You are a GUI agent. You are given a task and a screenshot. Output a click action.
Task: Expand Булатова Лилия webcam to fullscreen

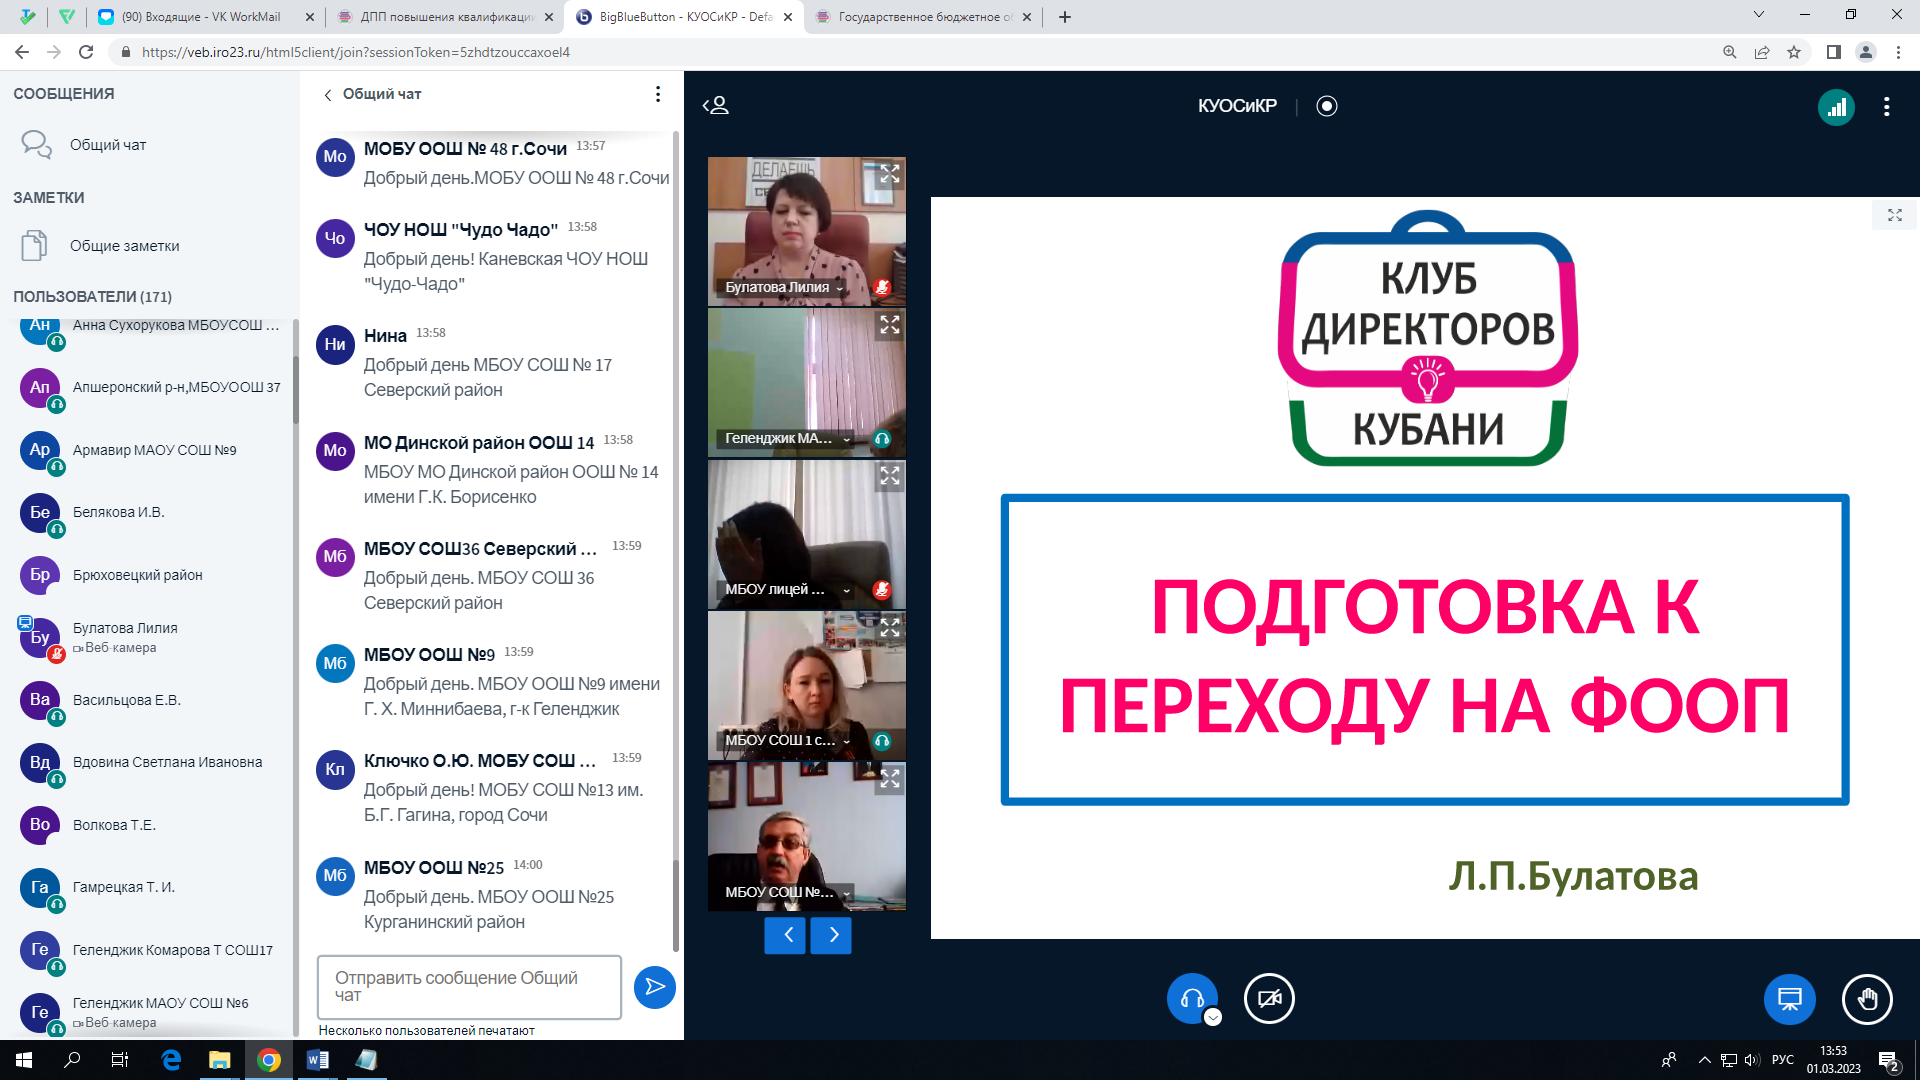889,175
